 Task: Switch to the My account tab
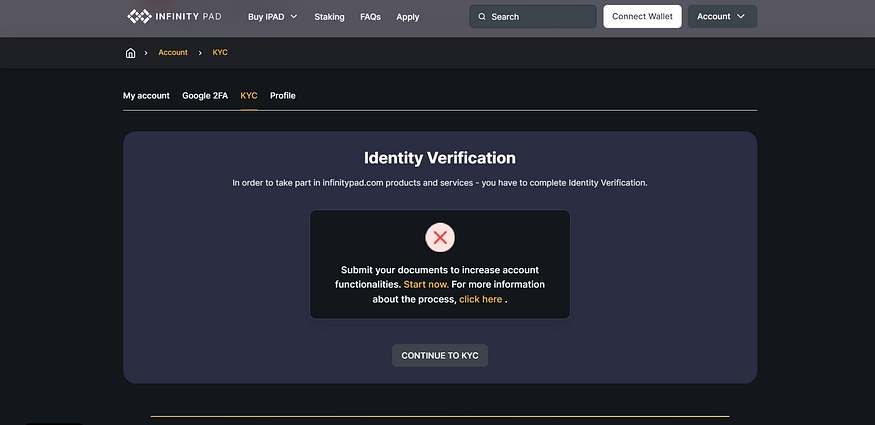coord(146,96)
